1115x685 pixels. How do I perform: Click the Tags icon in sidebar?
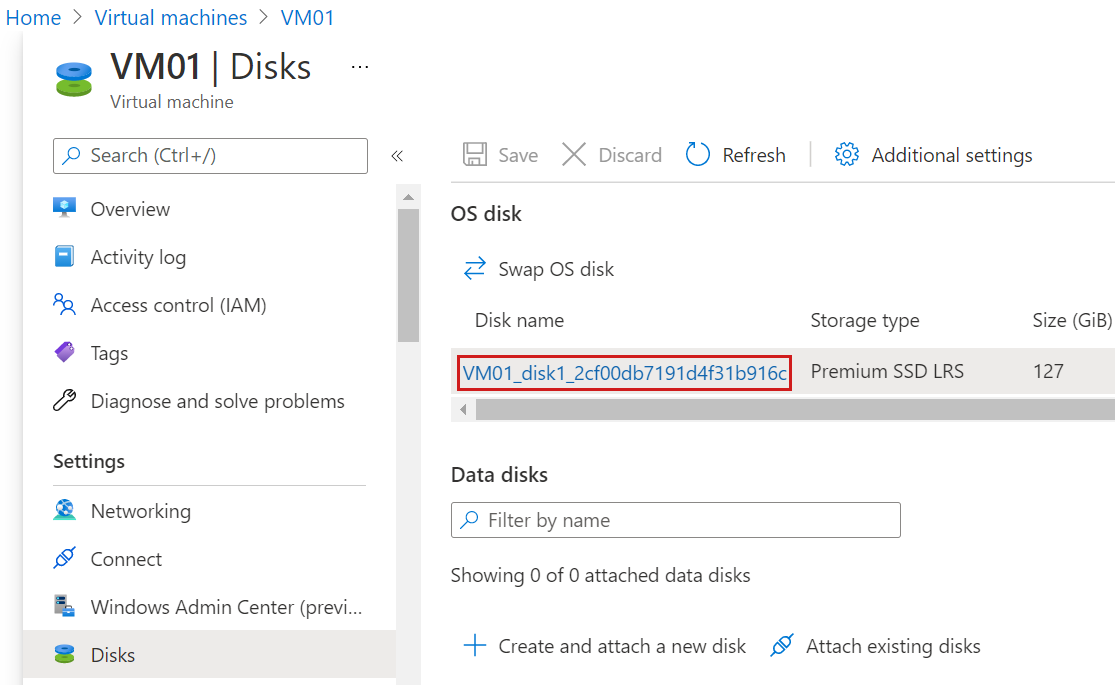(x=66, y=352)
